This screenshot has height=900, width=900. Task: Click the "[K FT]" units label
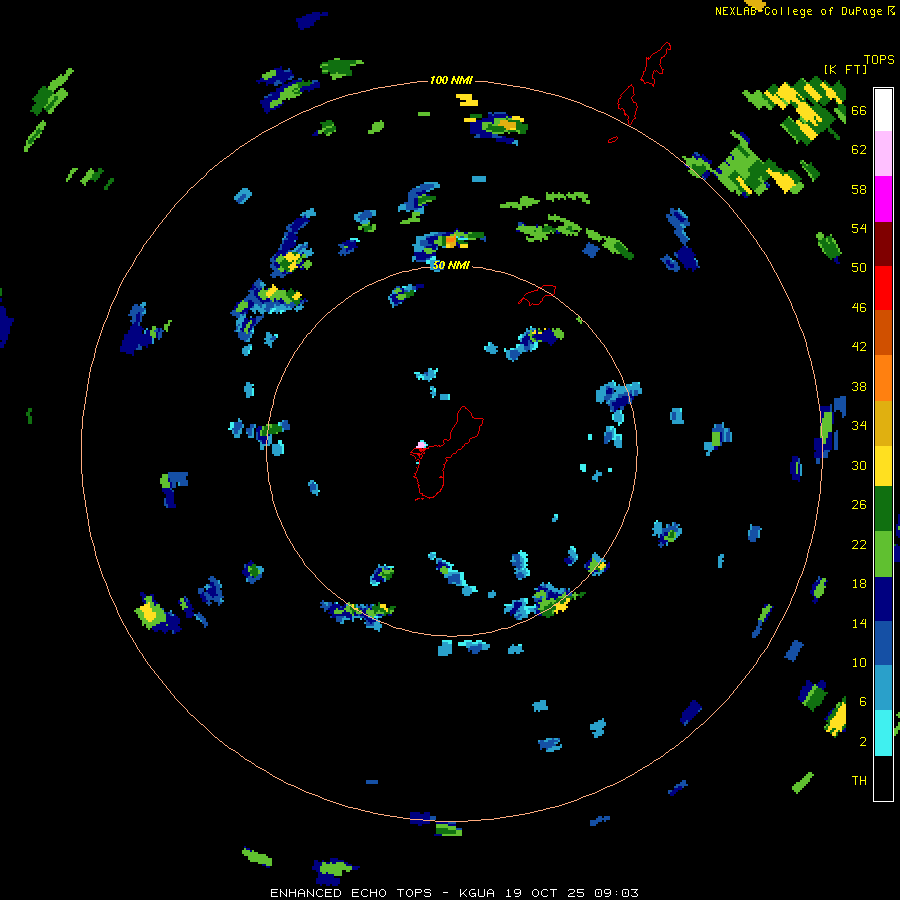click(845, 69)
